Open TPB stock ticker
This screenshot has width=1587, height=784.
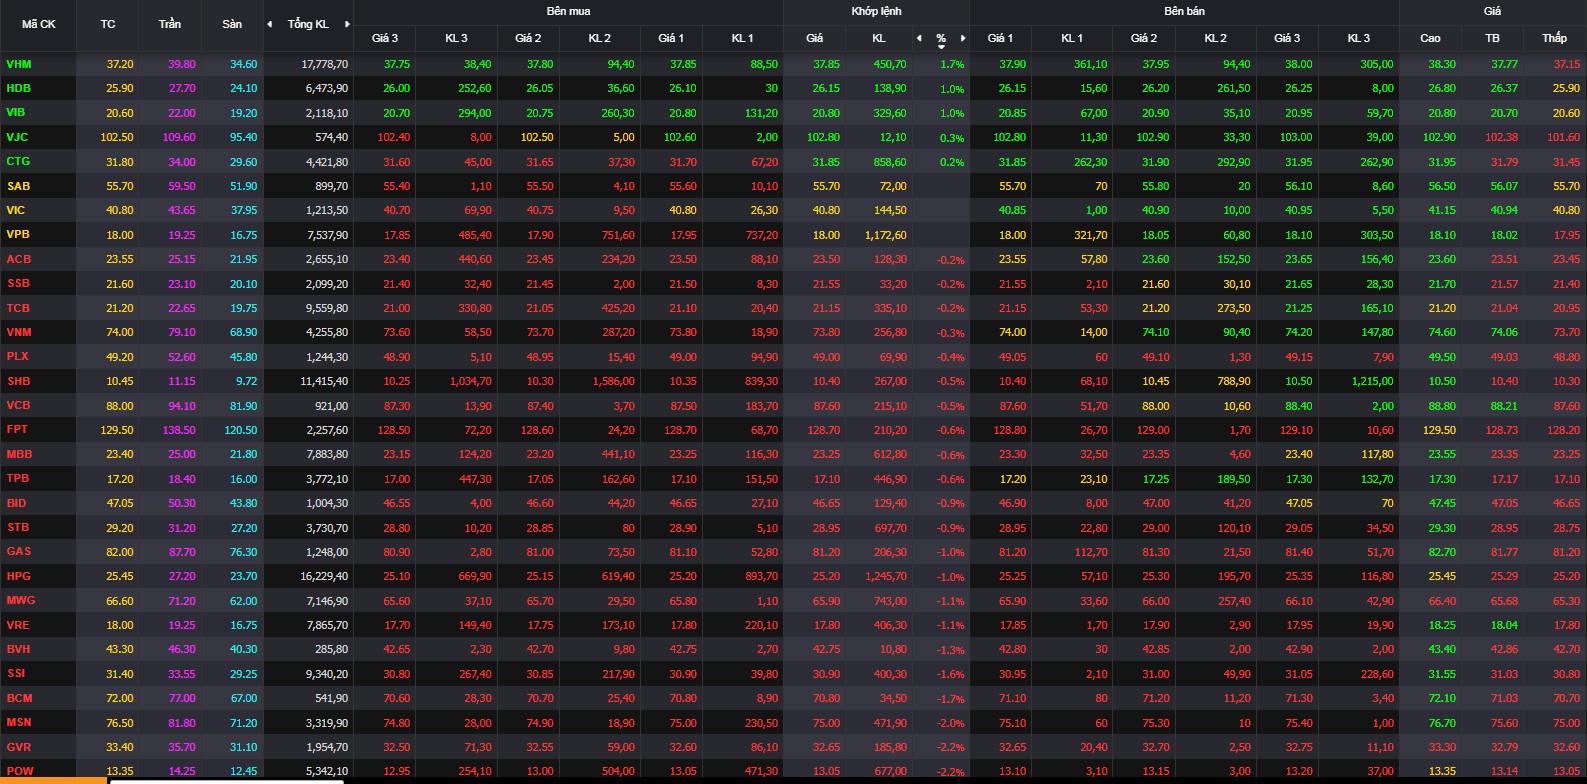18,478
